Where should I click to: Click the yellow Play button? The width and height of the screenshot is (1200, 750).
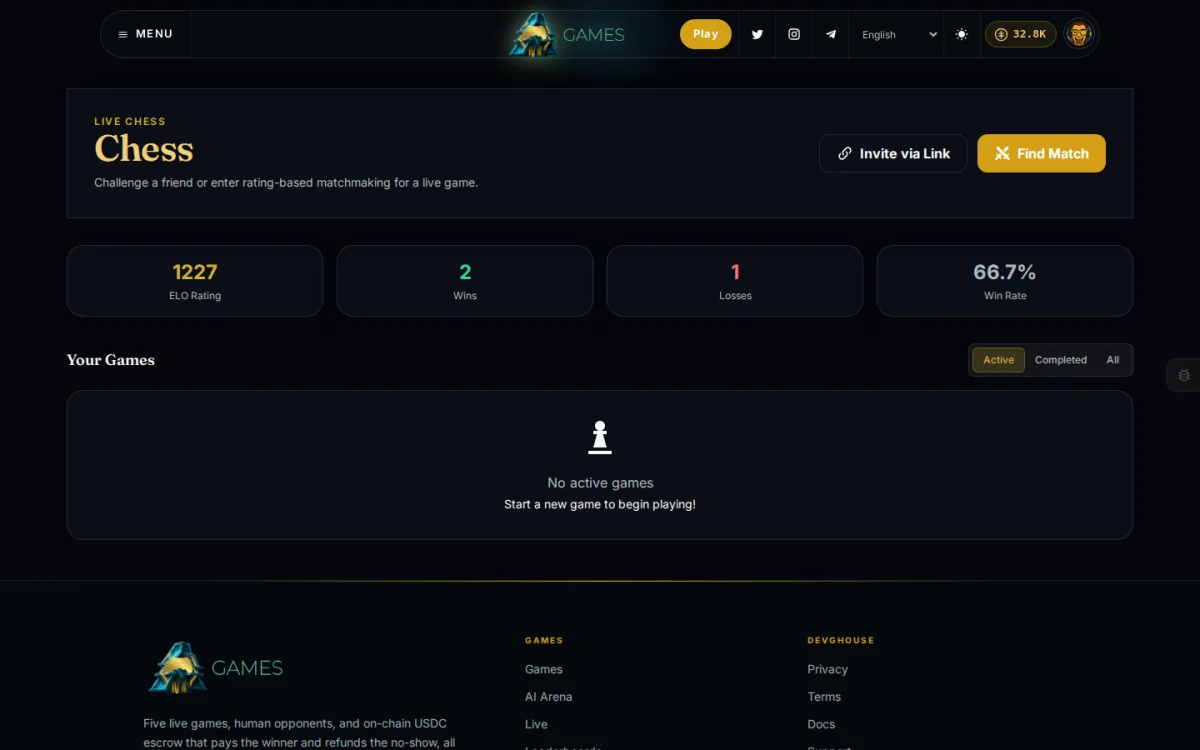coord(706,34)
